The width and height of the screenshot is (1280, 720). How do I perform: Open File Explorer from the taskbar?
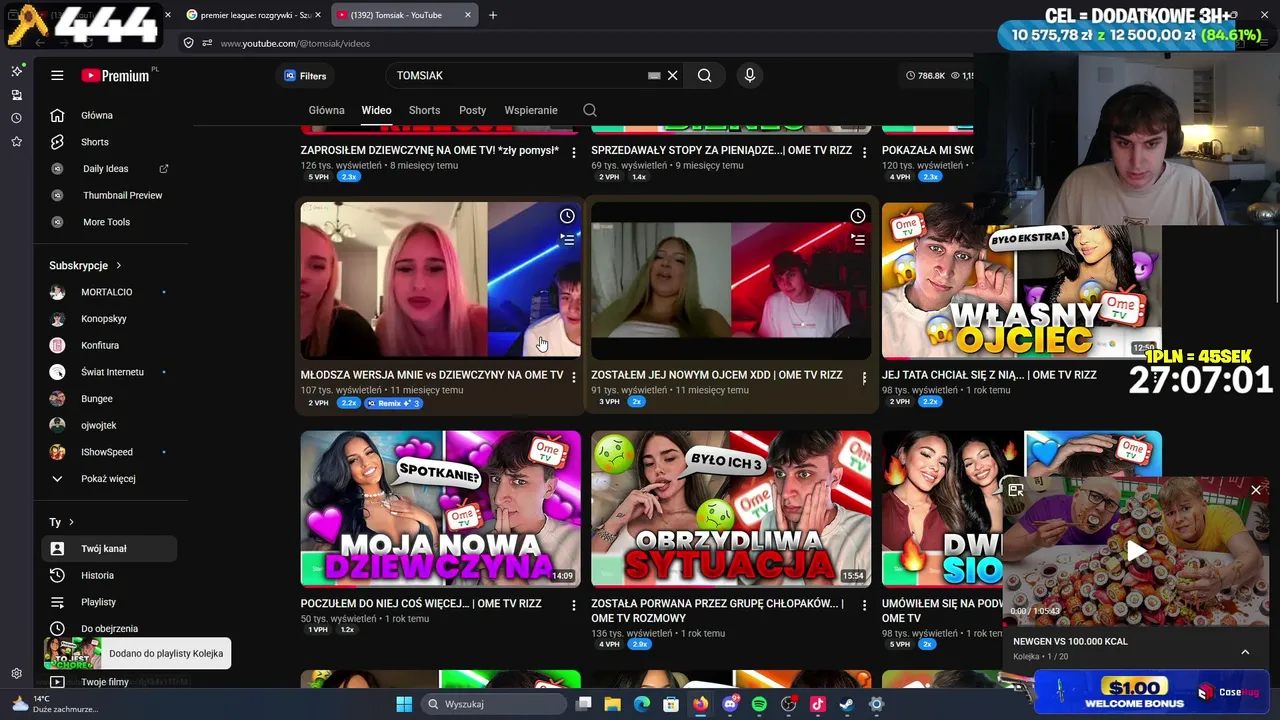point(613,704)
